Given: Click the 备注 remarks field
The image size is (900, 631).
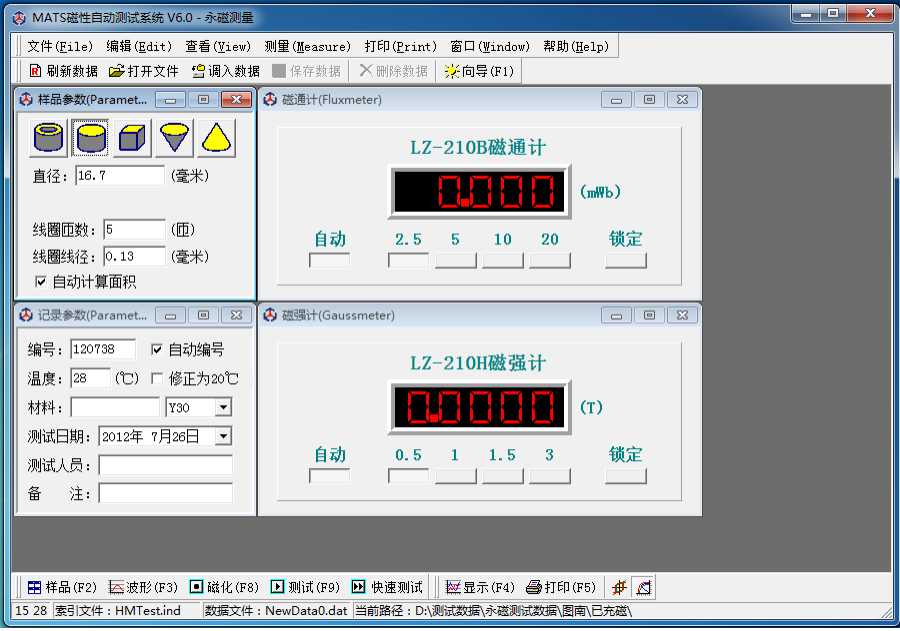Looking at the screenshot, I should point(166,493).
